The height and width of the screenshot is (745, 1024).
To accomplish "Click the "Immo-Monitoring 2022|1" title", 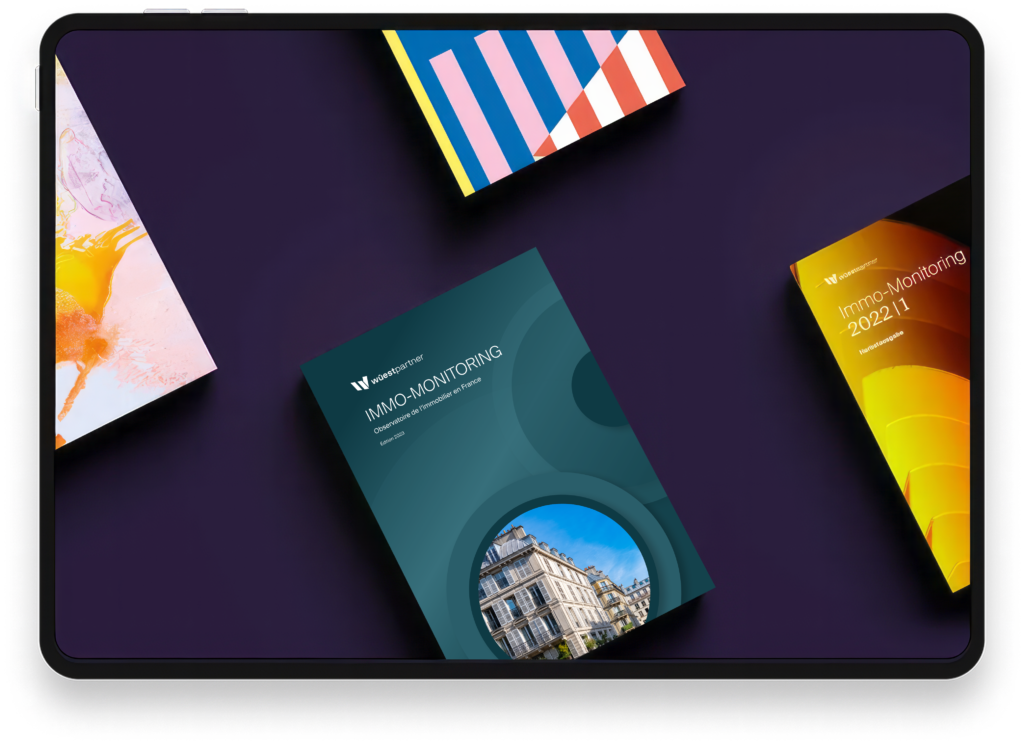I will [x=902, y=293].
